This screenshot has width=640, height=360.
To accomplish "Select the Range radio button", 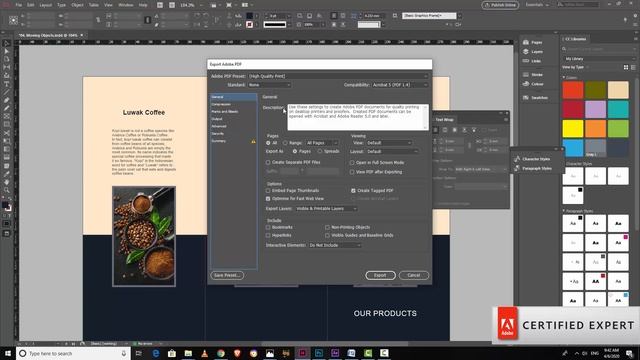I will point(285,143).
